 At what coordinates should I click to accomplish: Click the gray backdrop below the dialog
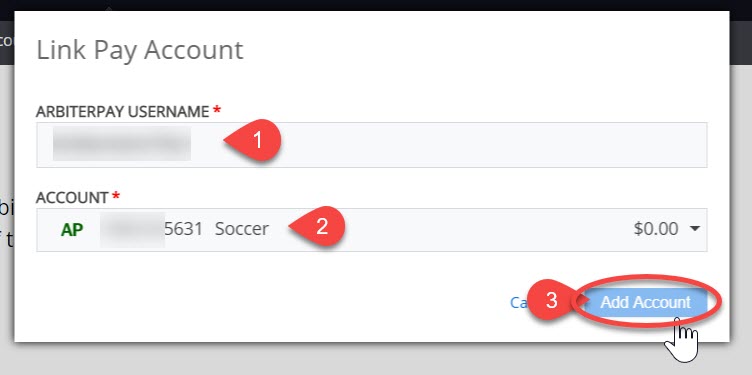pyautogui.click(x=376, y=360)
